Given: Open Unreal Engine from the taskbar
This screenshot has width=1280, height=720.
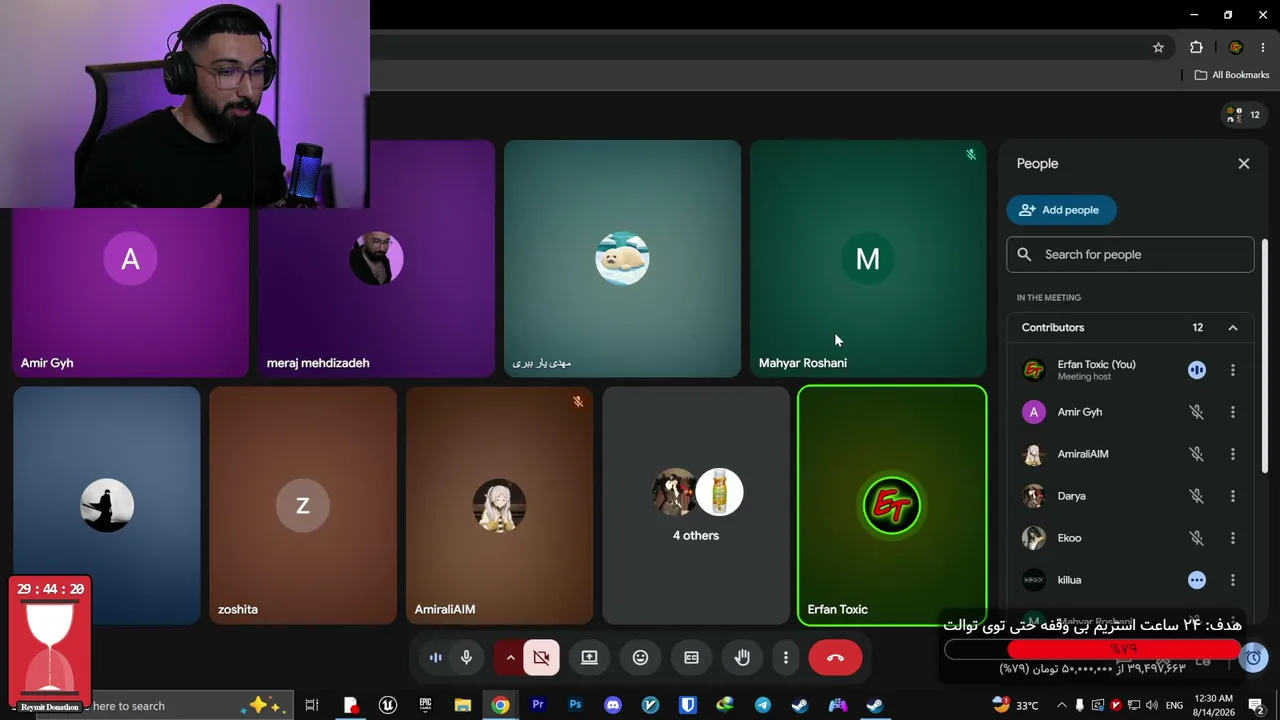Looking at the screenshot, I should point(387,706).
